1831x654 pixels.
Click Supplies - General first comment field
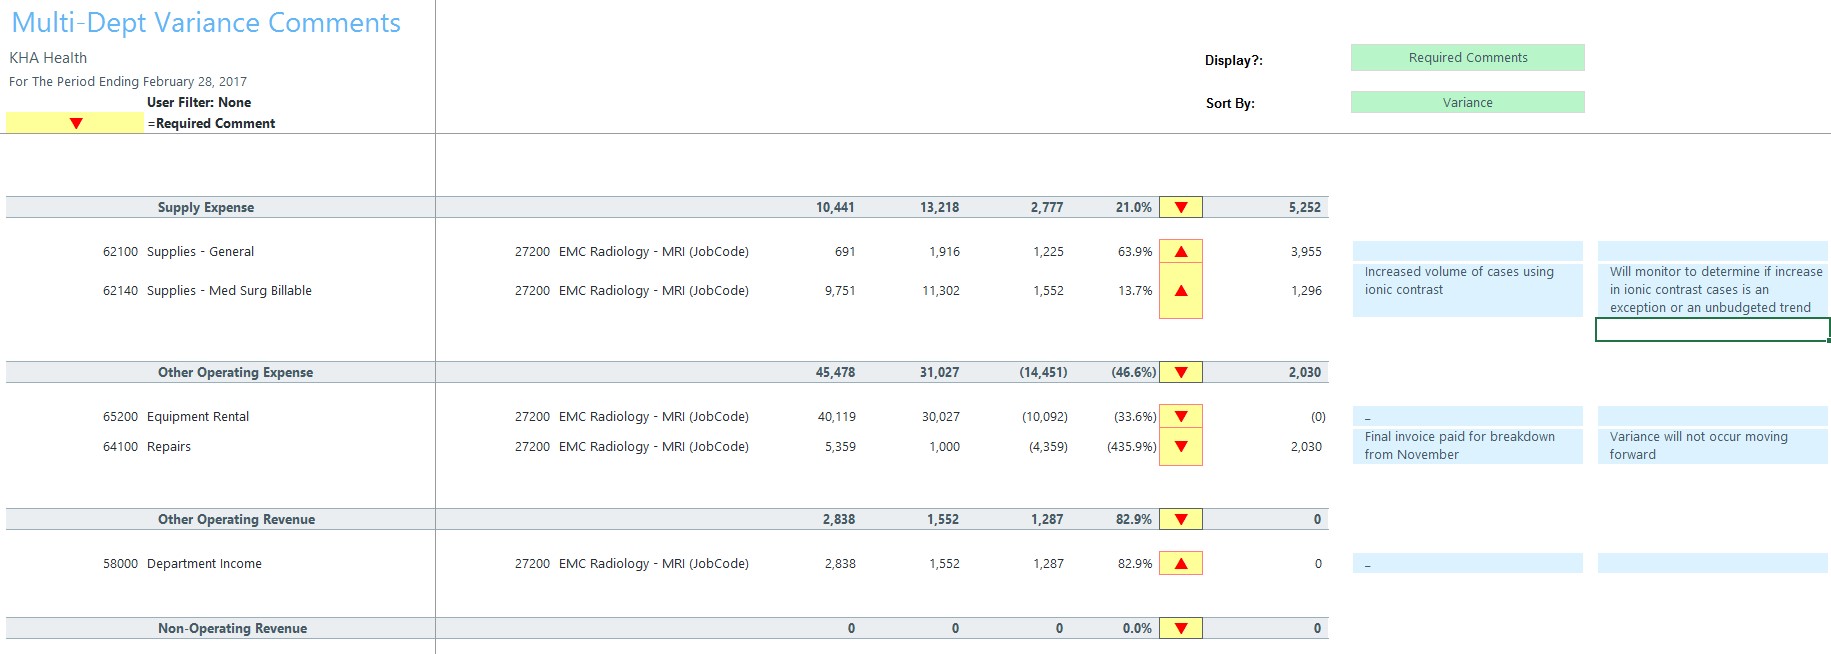(1467, 251)
